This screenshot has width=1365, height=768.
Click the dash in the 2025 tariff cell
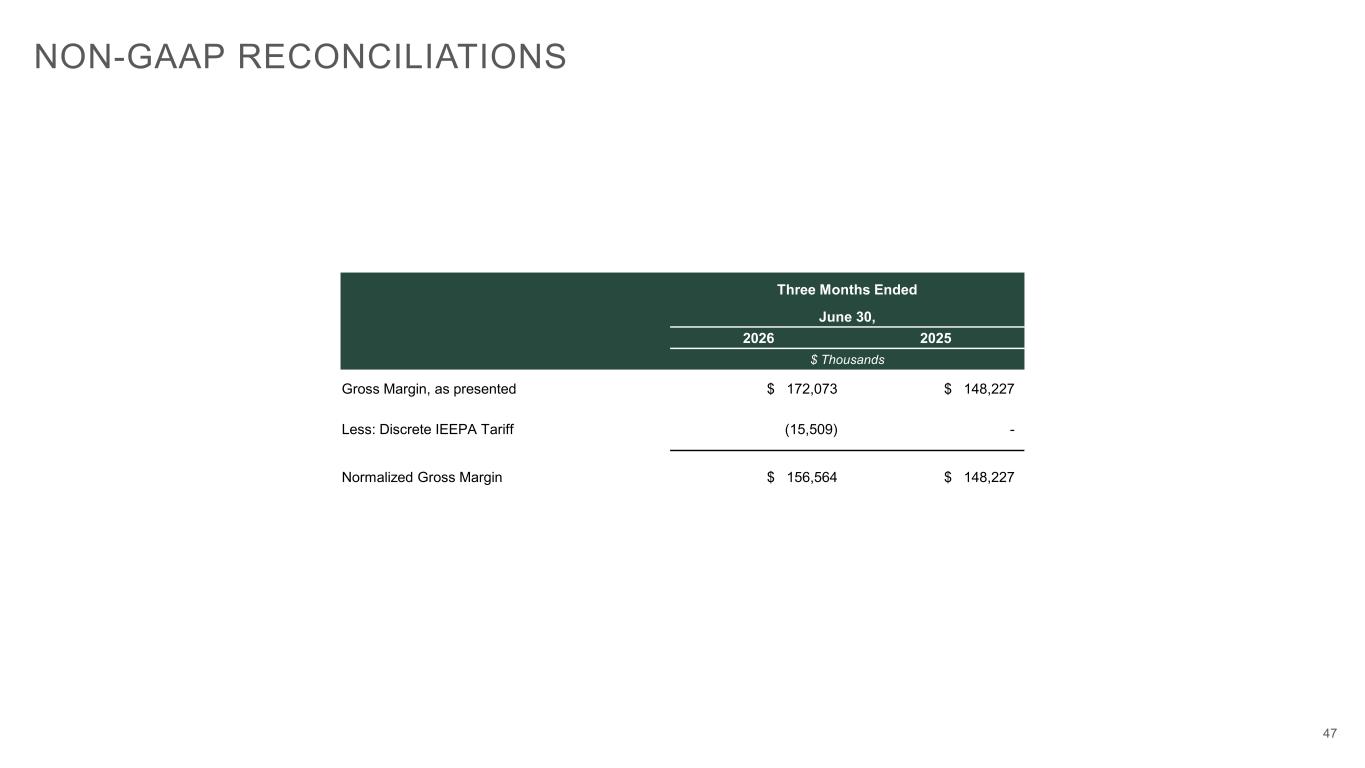point(1012,430)
